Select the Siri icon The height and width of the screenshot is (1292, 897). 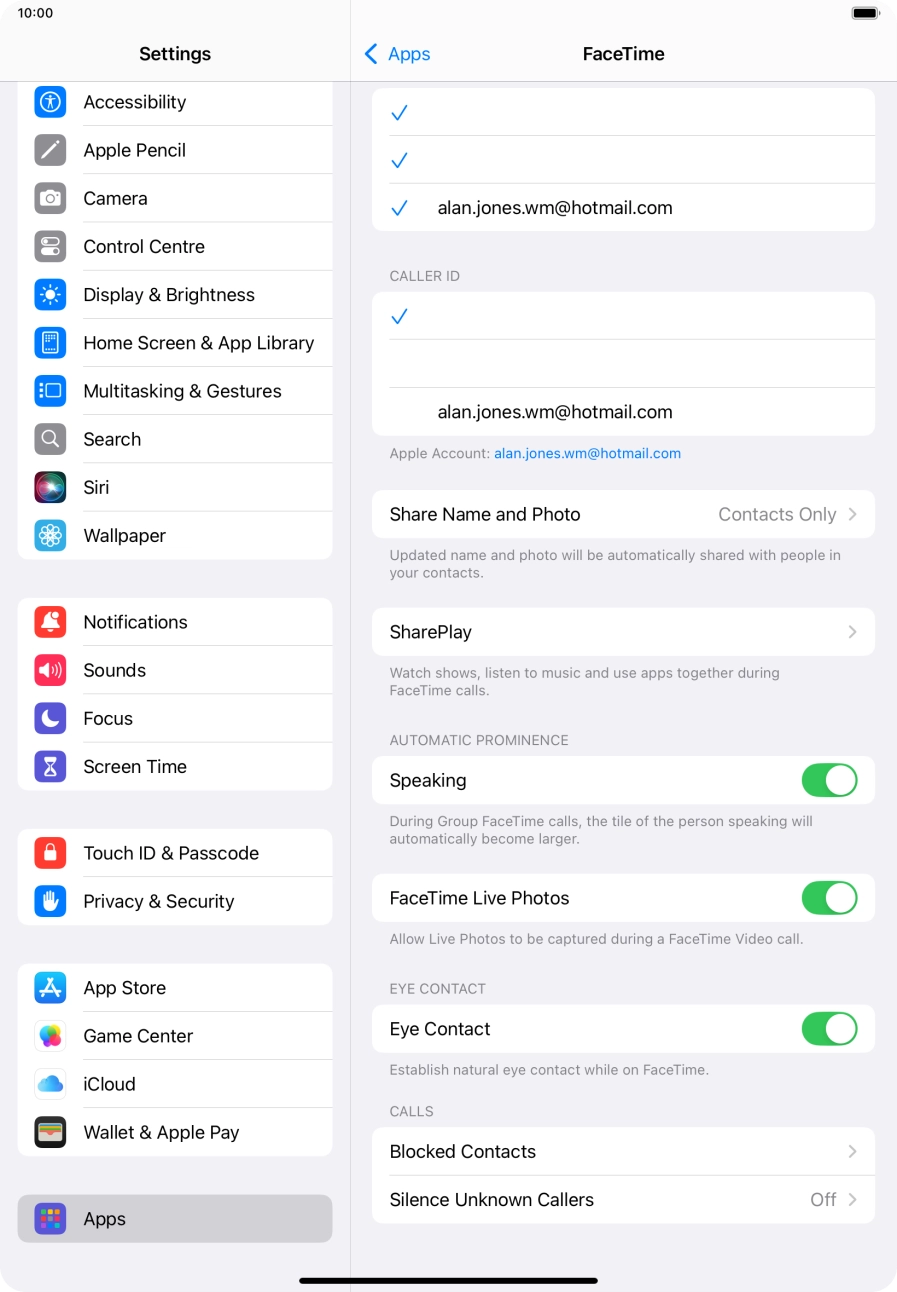pyautogui.click(x=50, y=487)
